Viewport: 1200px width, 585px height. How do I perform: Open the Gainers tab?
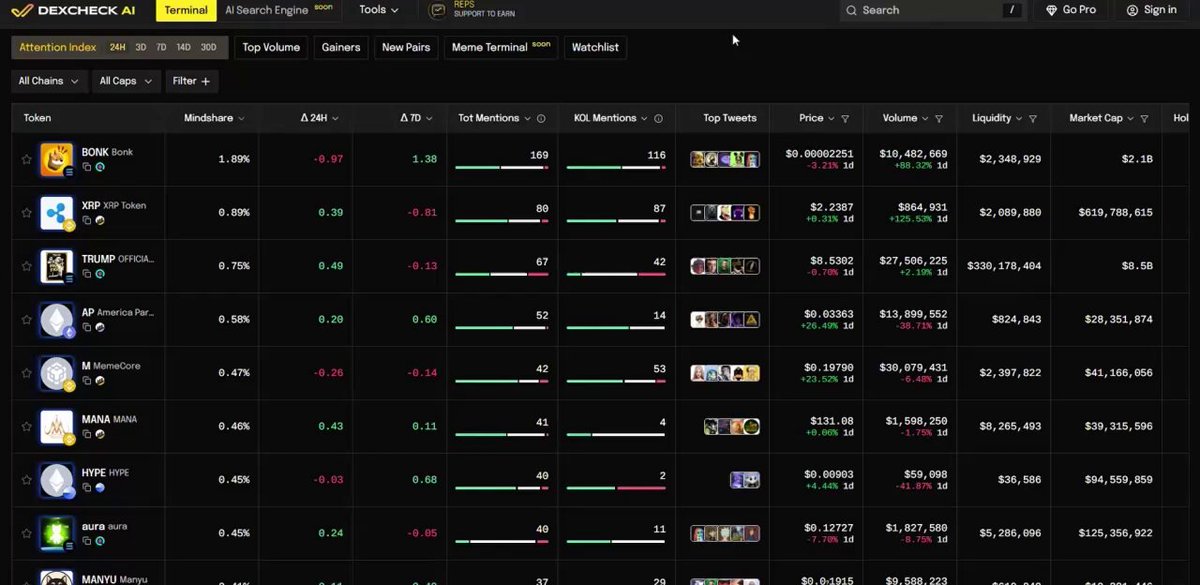point(340,47)
